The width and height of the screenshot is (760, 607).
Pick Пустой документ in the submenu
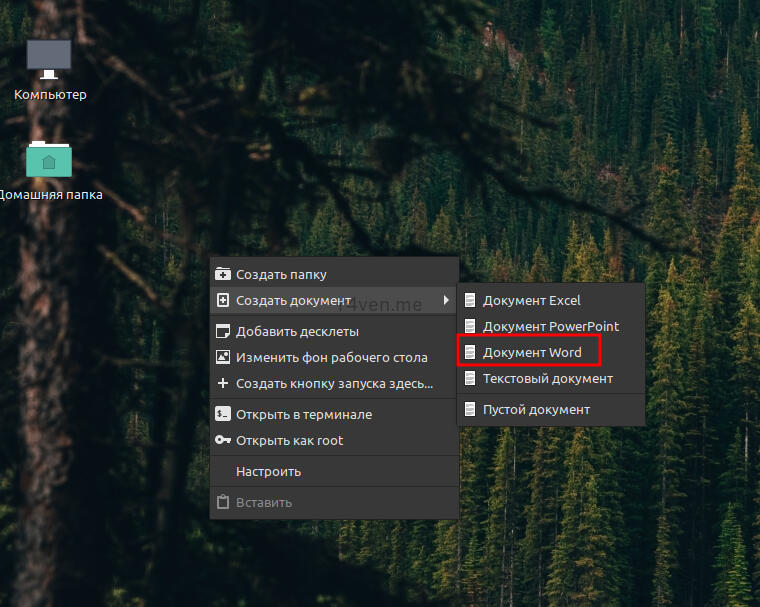pos(536,409)
